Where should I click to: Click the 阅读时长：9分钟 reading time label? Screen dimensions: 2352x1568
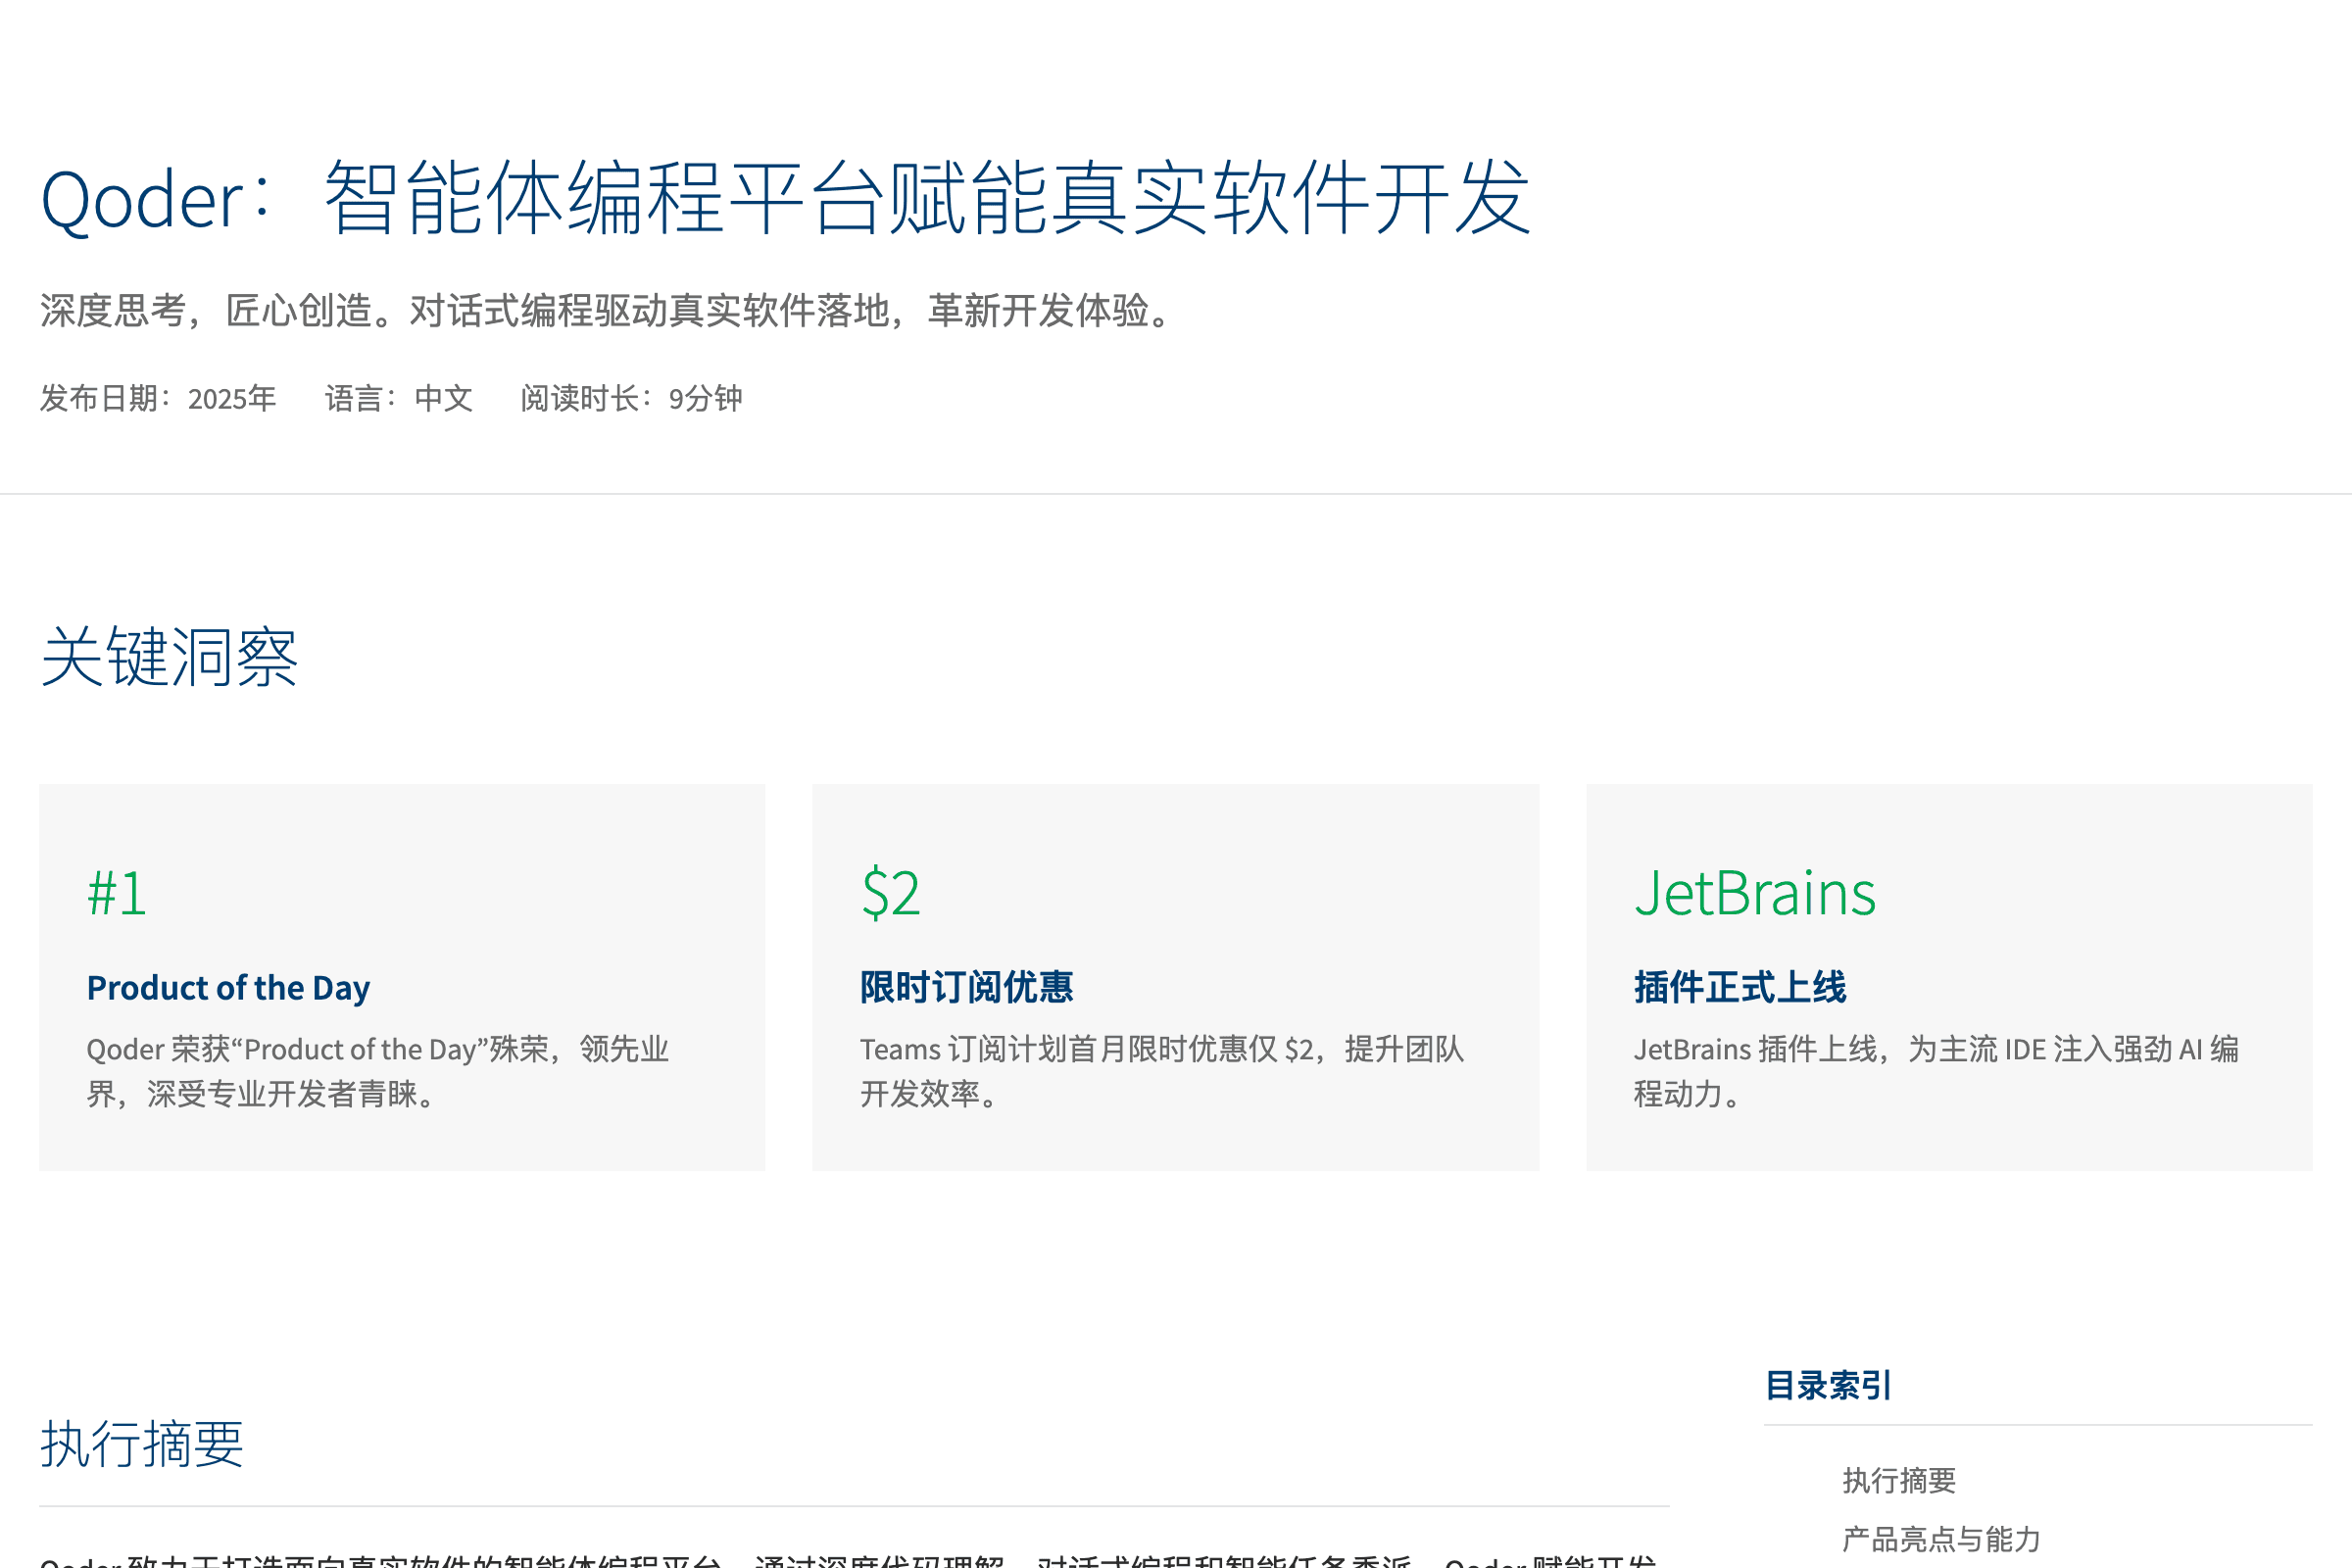pos(631,398)
